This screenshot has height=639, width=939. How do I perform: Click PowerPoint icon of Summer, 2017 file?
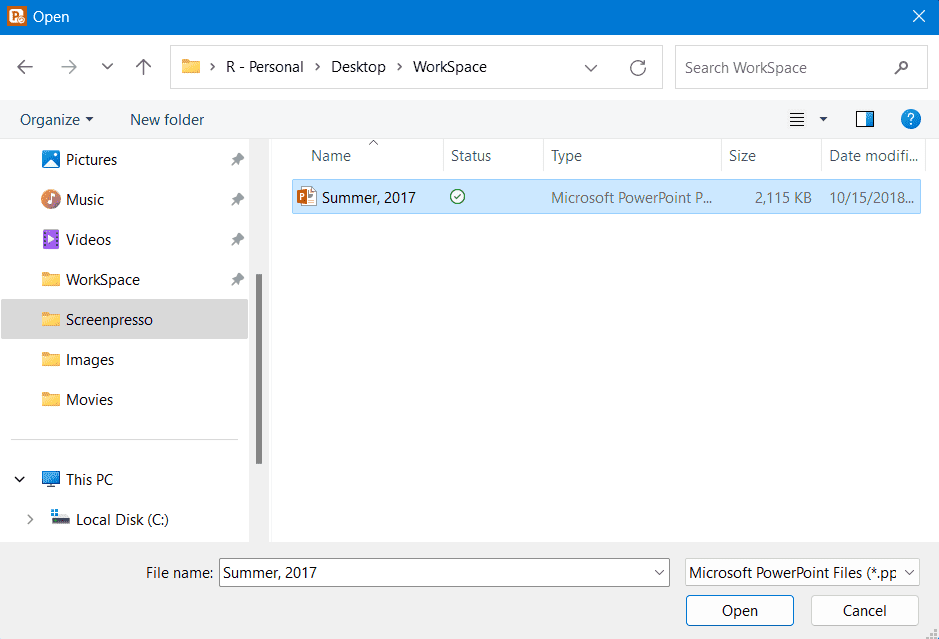click(307, 196)
